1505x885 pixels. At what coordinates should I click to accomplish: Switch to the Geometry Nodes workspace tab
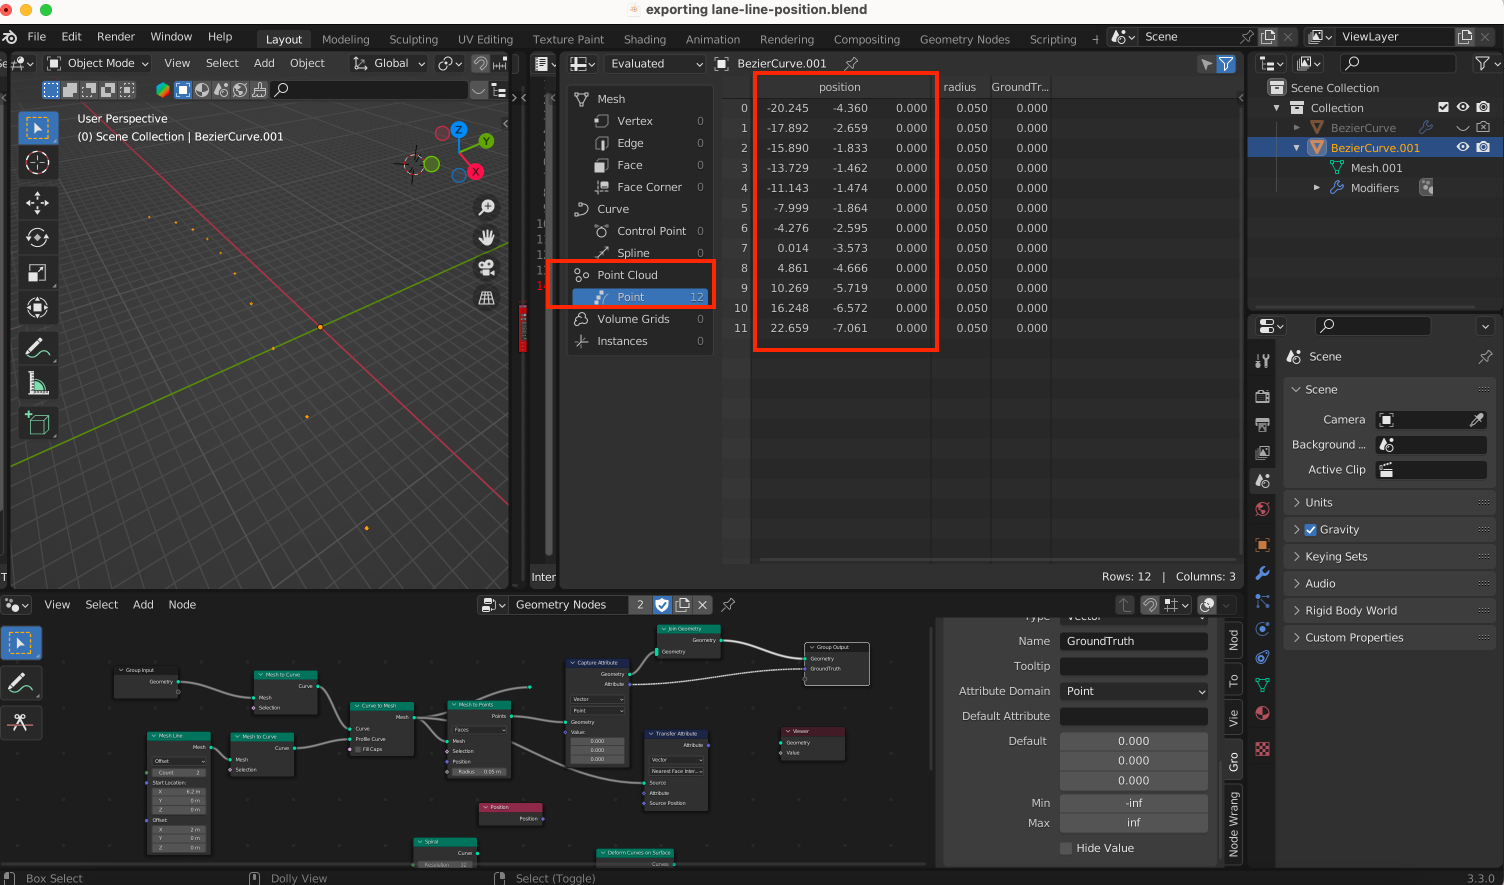coord(965,40)
